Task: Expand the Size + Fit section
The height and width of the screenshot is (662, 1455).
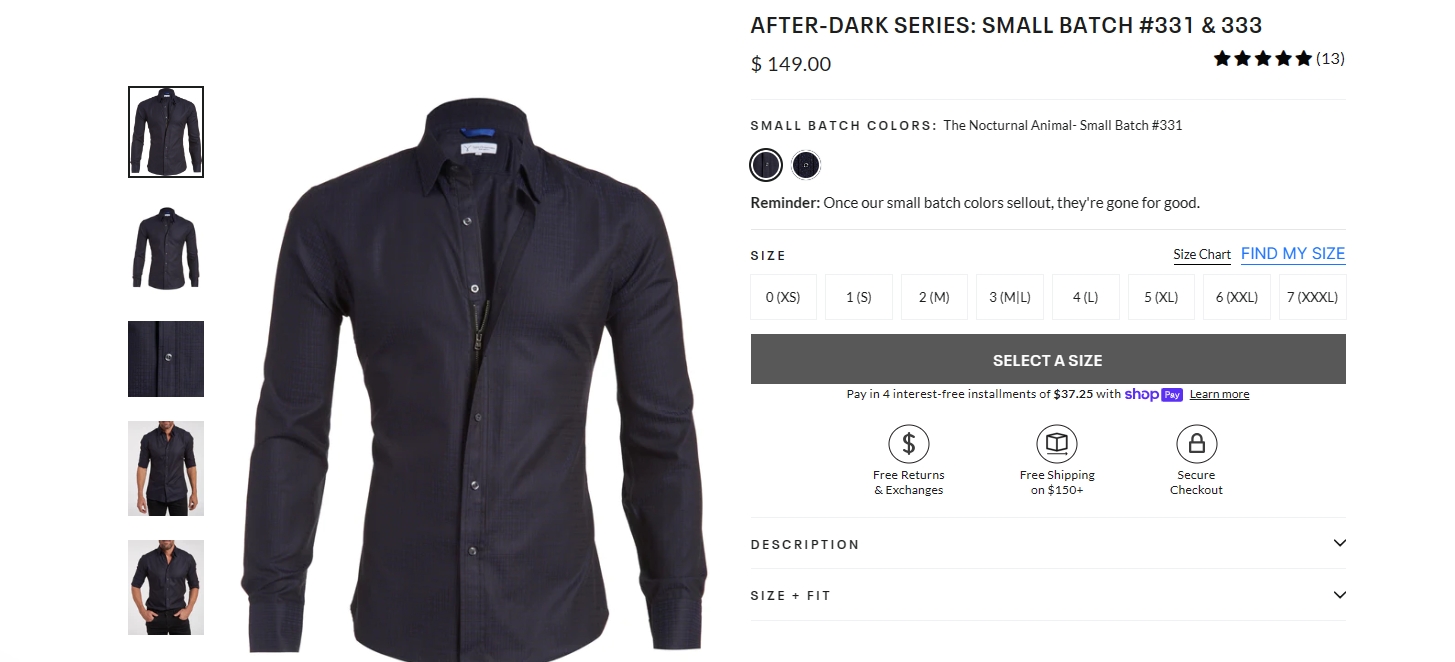Action: [x=1048, y=595]
